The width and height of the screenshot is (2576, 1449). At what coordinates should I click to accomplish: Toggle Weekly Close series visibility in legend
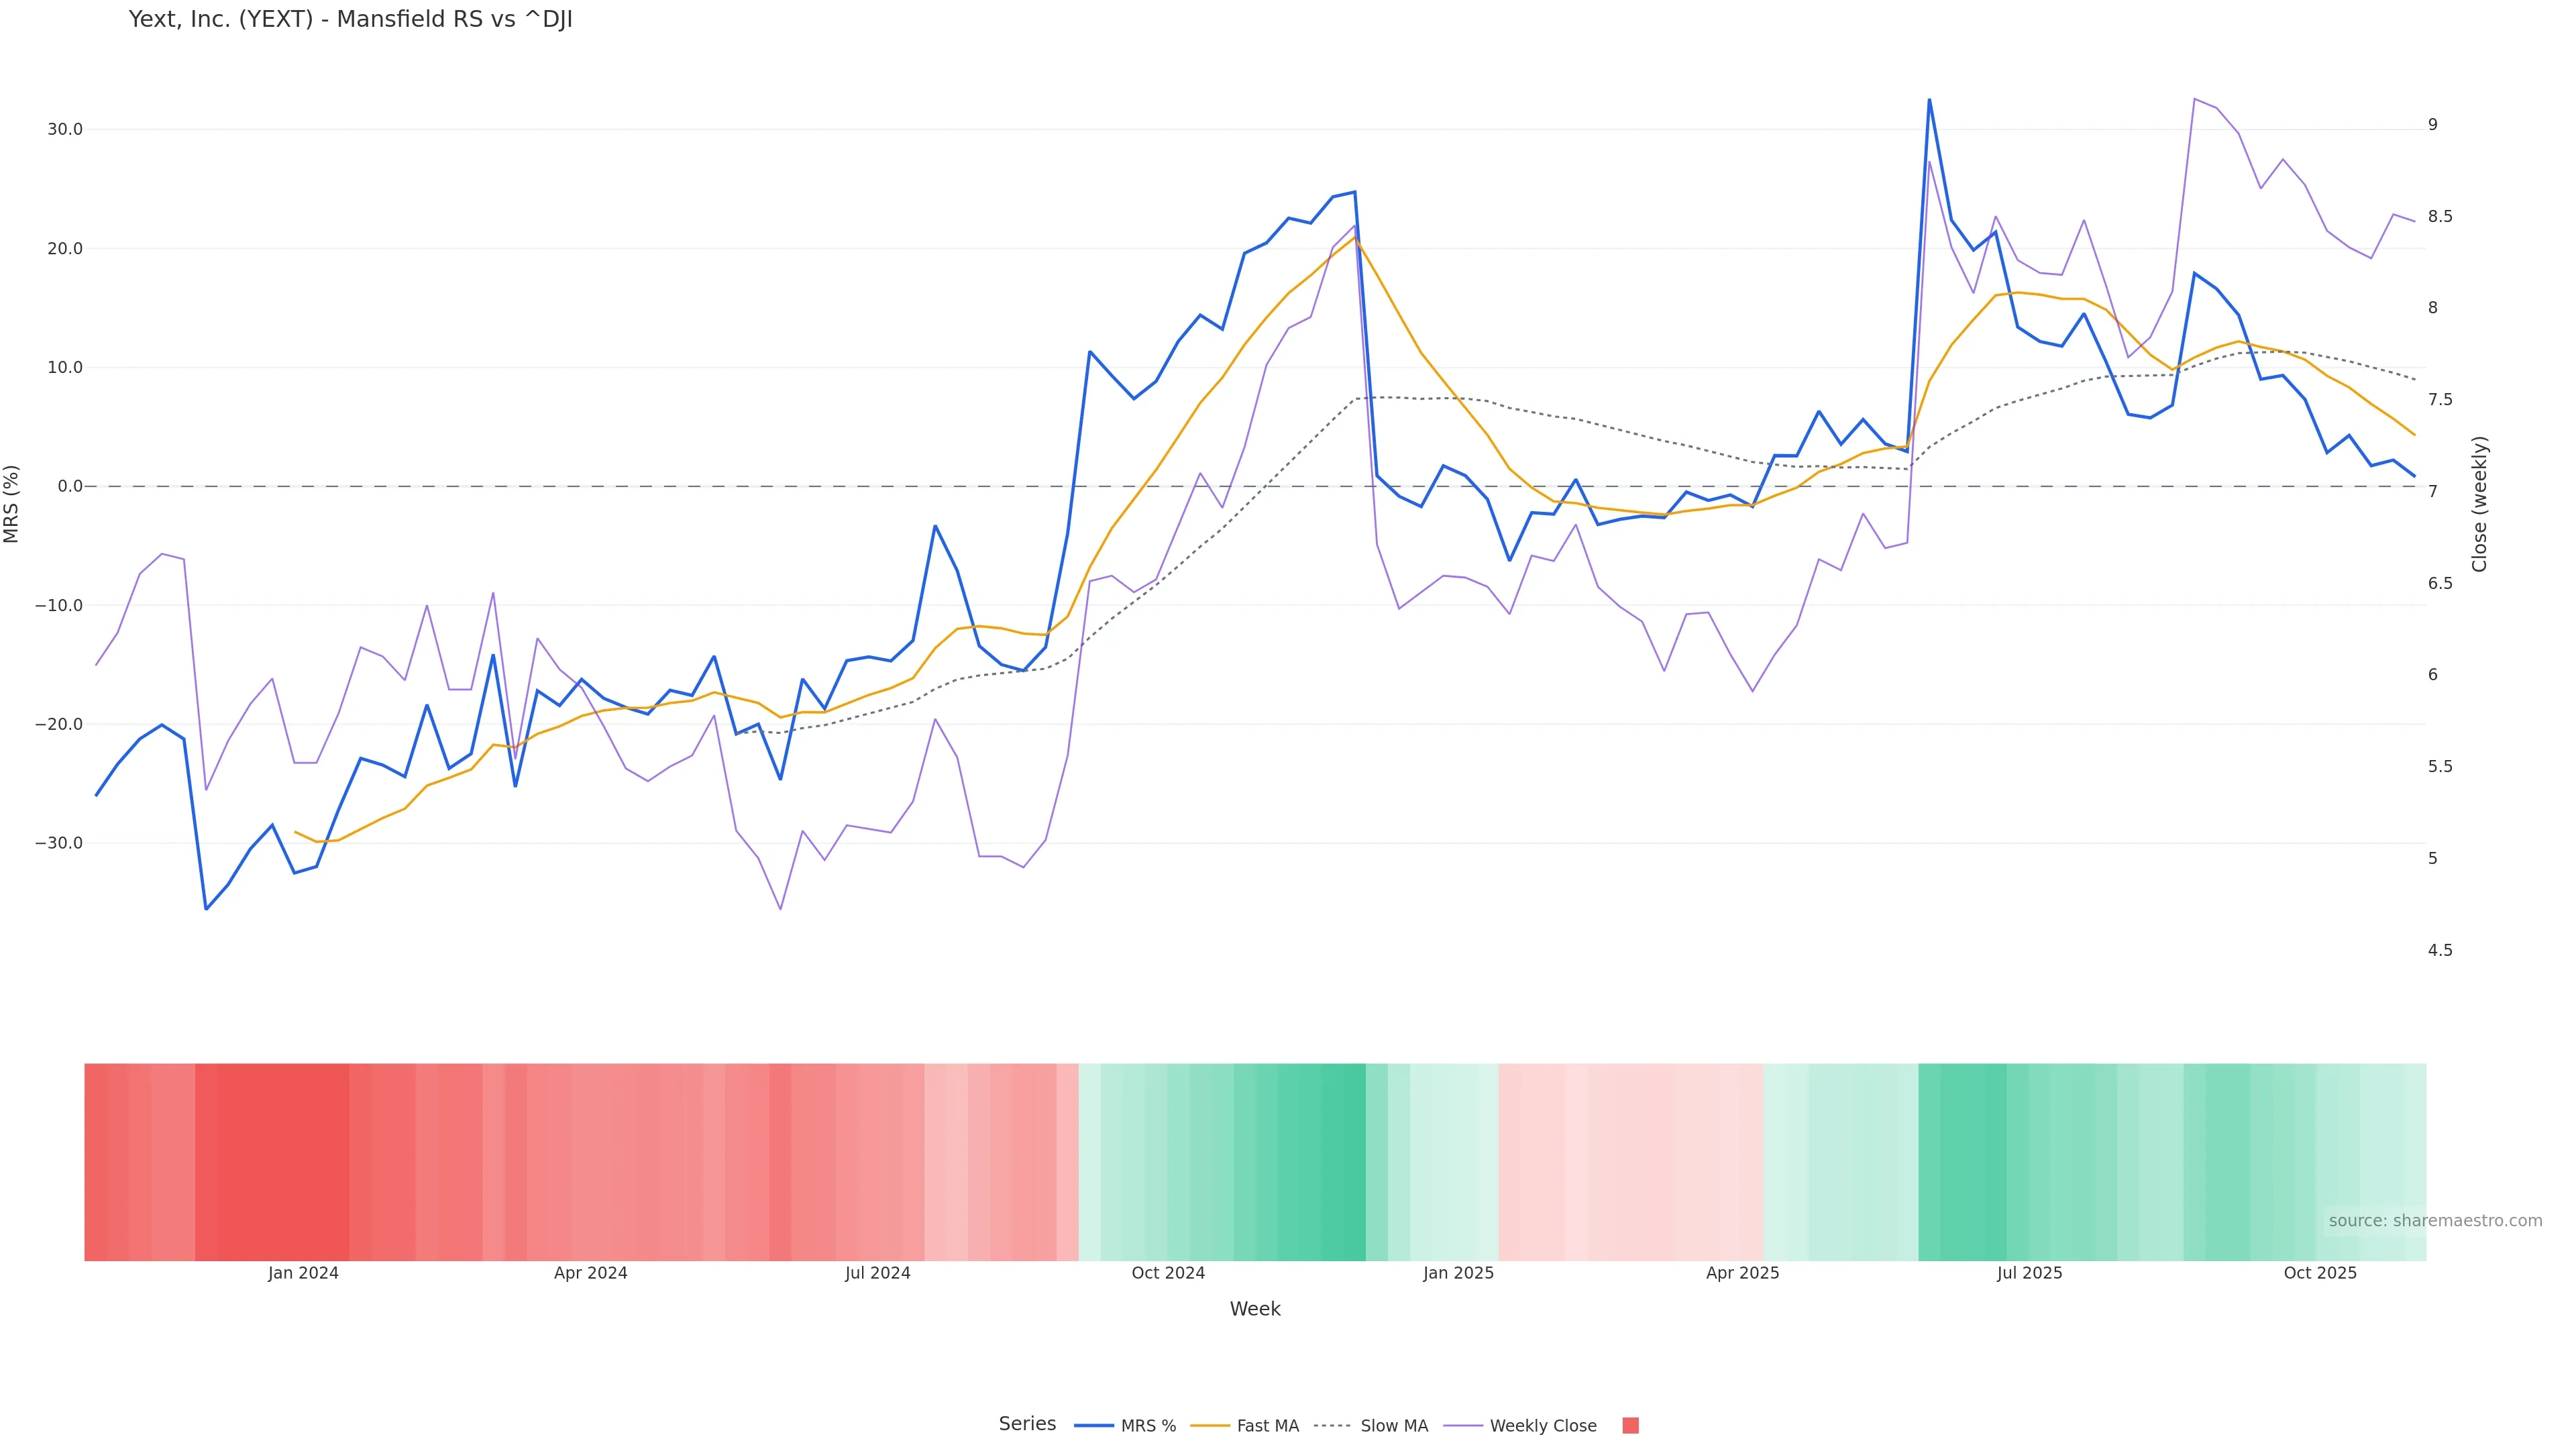point(1542,1426)
